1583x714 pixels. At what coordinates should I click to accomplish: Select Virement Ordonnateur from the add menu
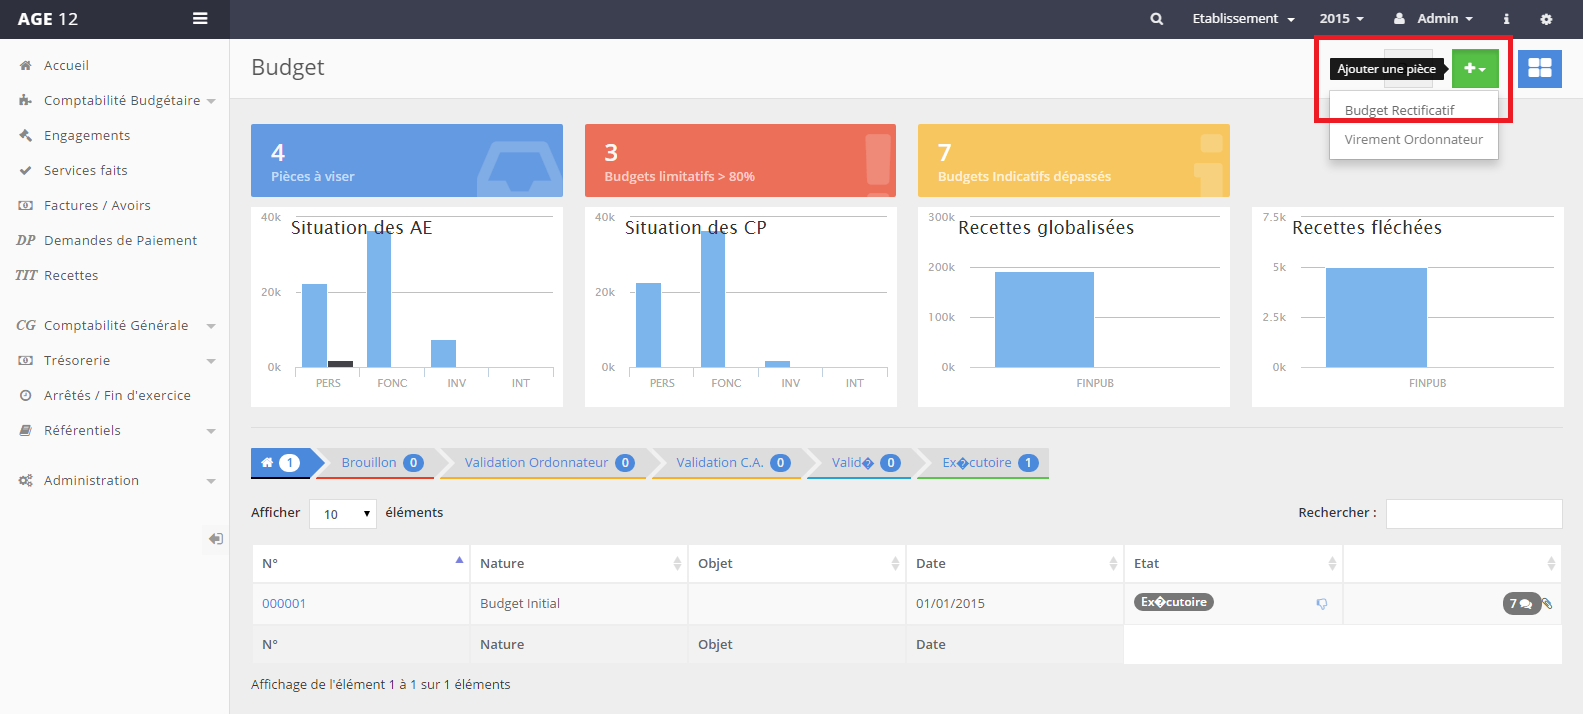(x=1413, y=140)
